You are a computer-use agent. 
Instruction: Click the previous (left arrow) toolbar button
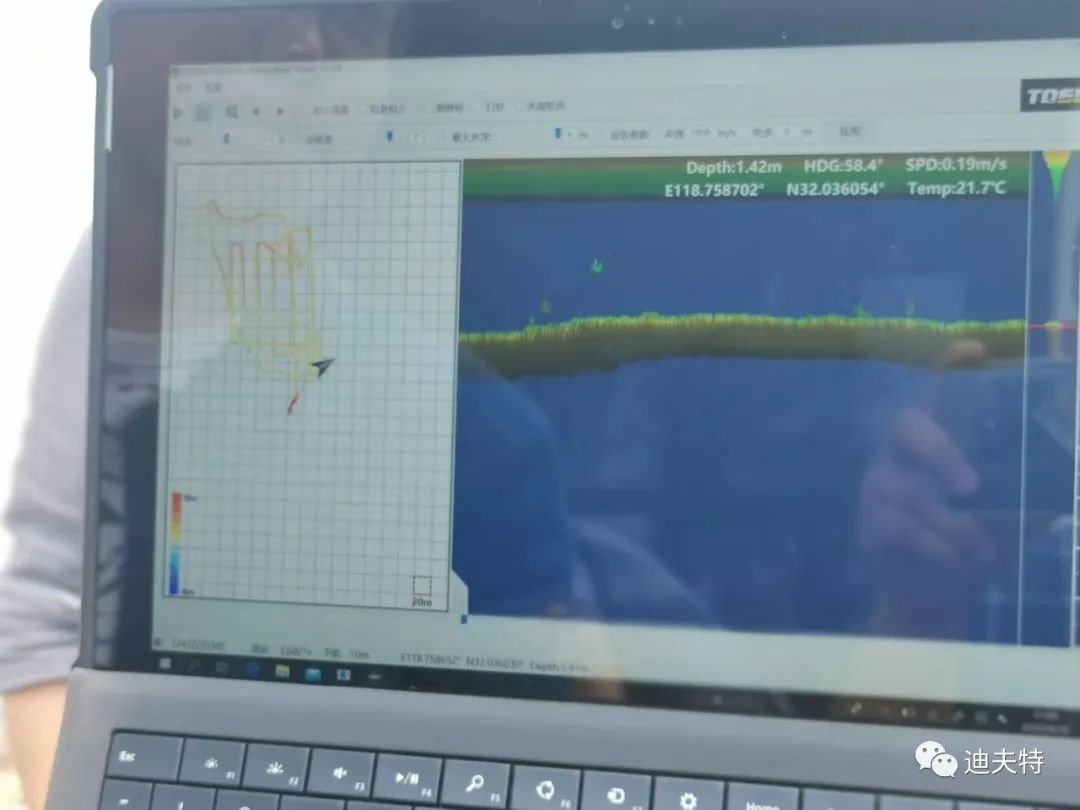(257, 112)
